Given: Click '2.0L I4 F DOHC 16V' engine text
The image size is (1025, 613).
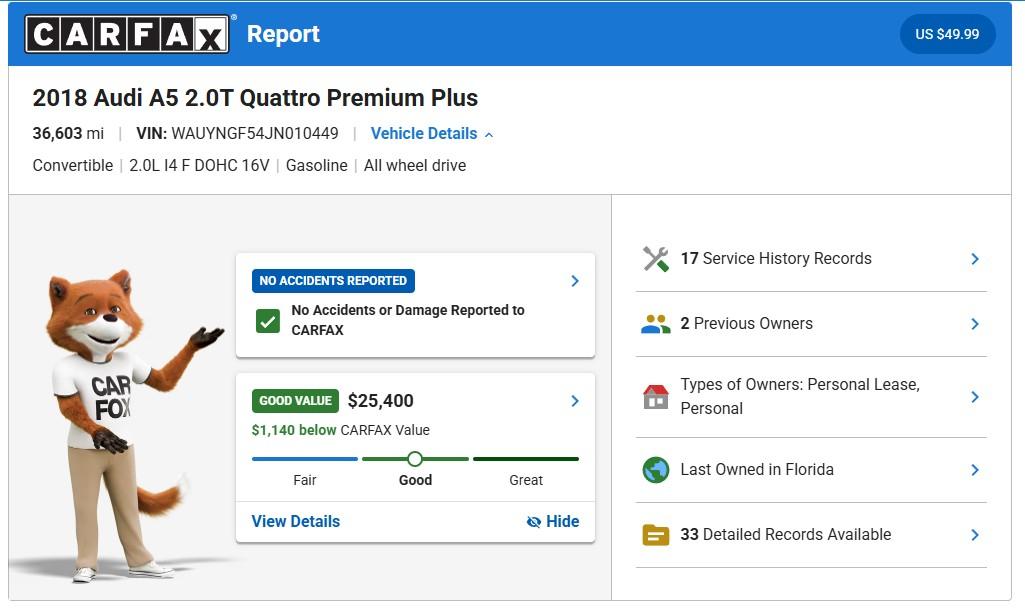Looking at the screenshot, I should coord(199,166).
